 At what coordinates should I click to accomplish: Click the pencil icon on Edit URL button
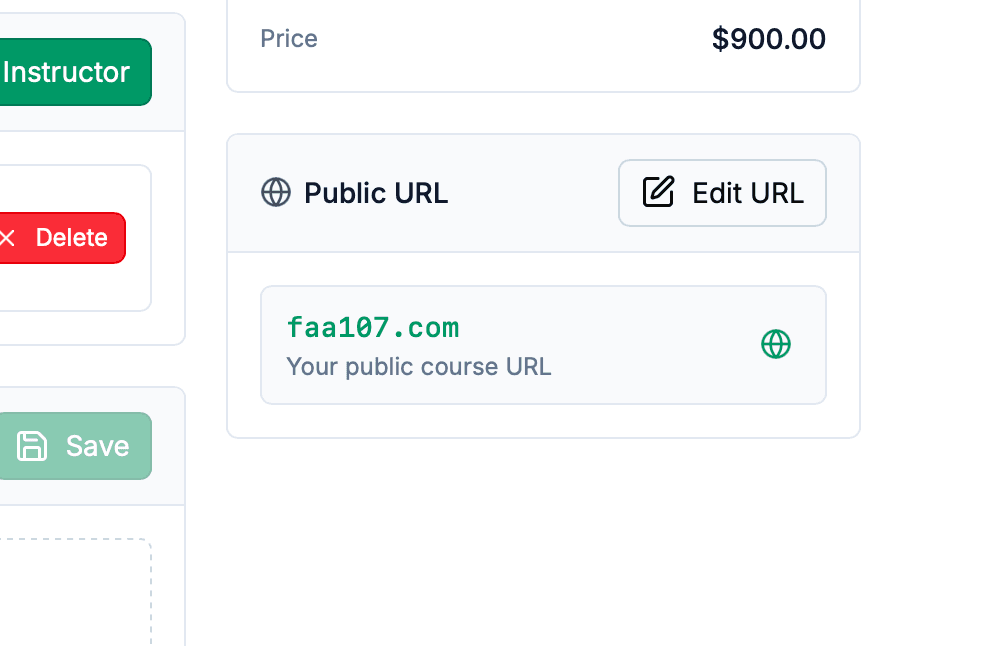(657, 192)
